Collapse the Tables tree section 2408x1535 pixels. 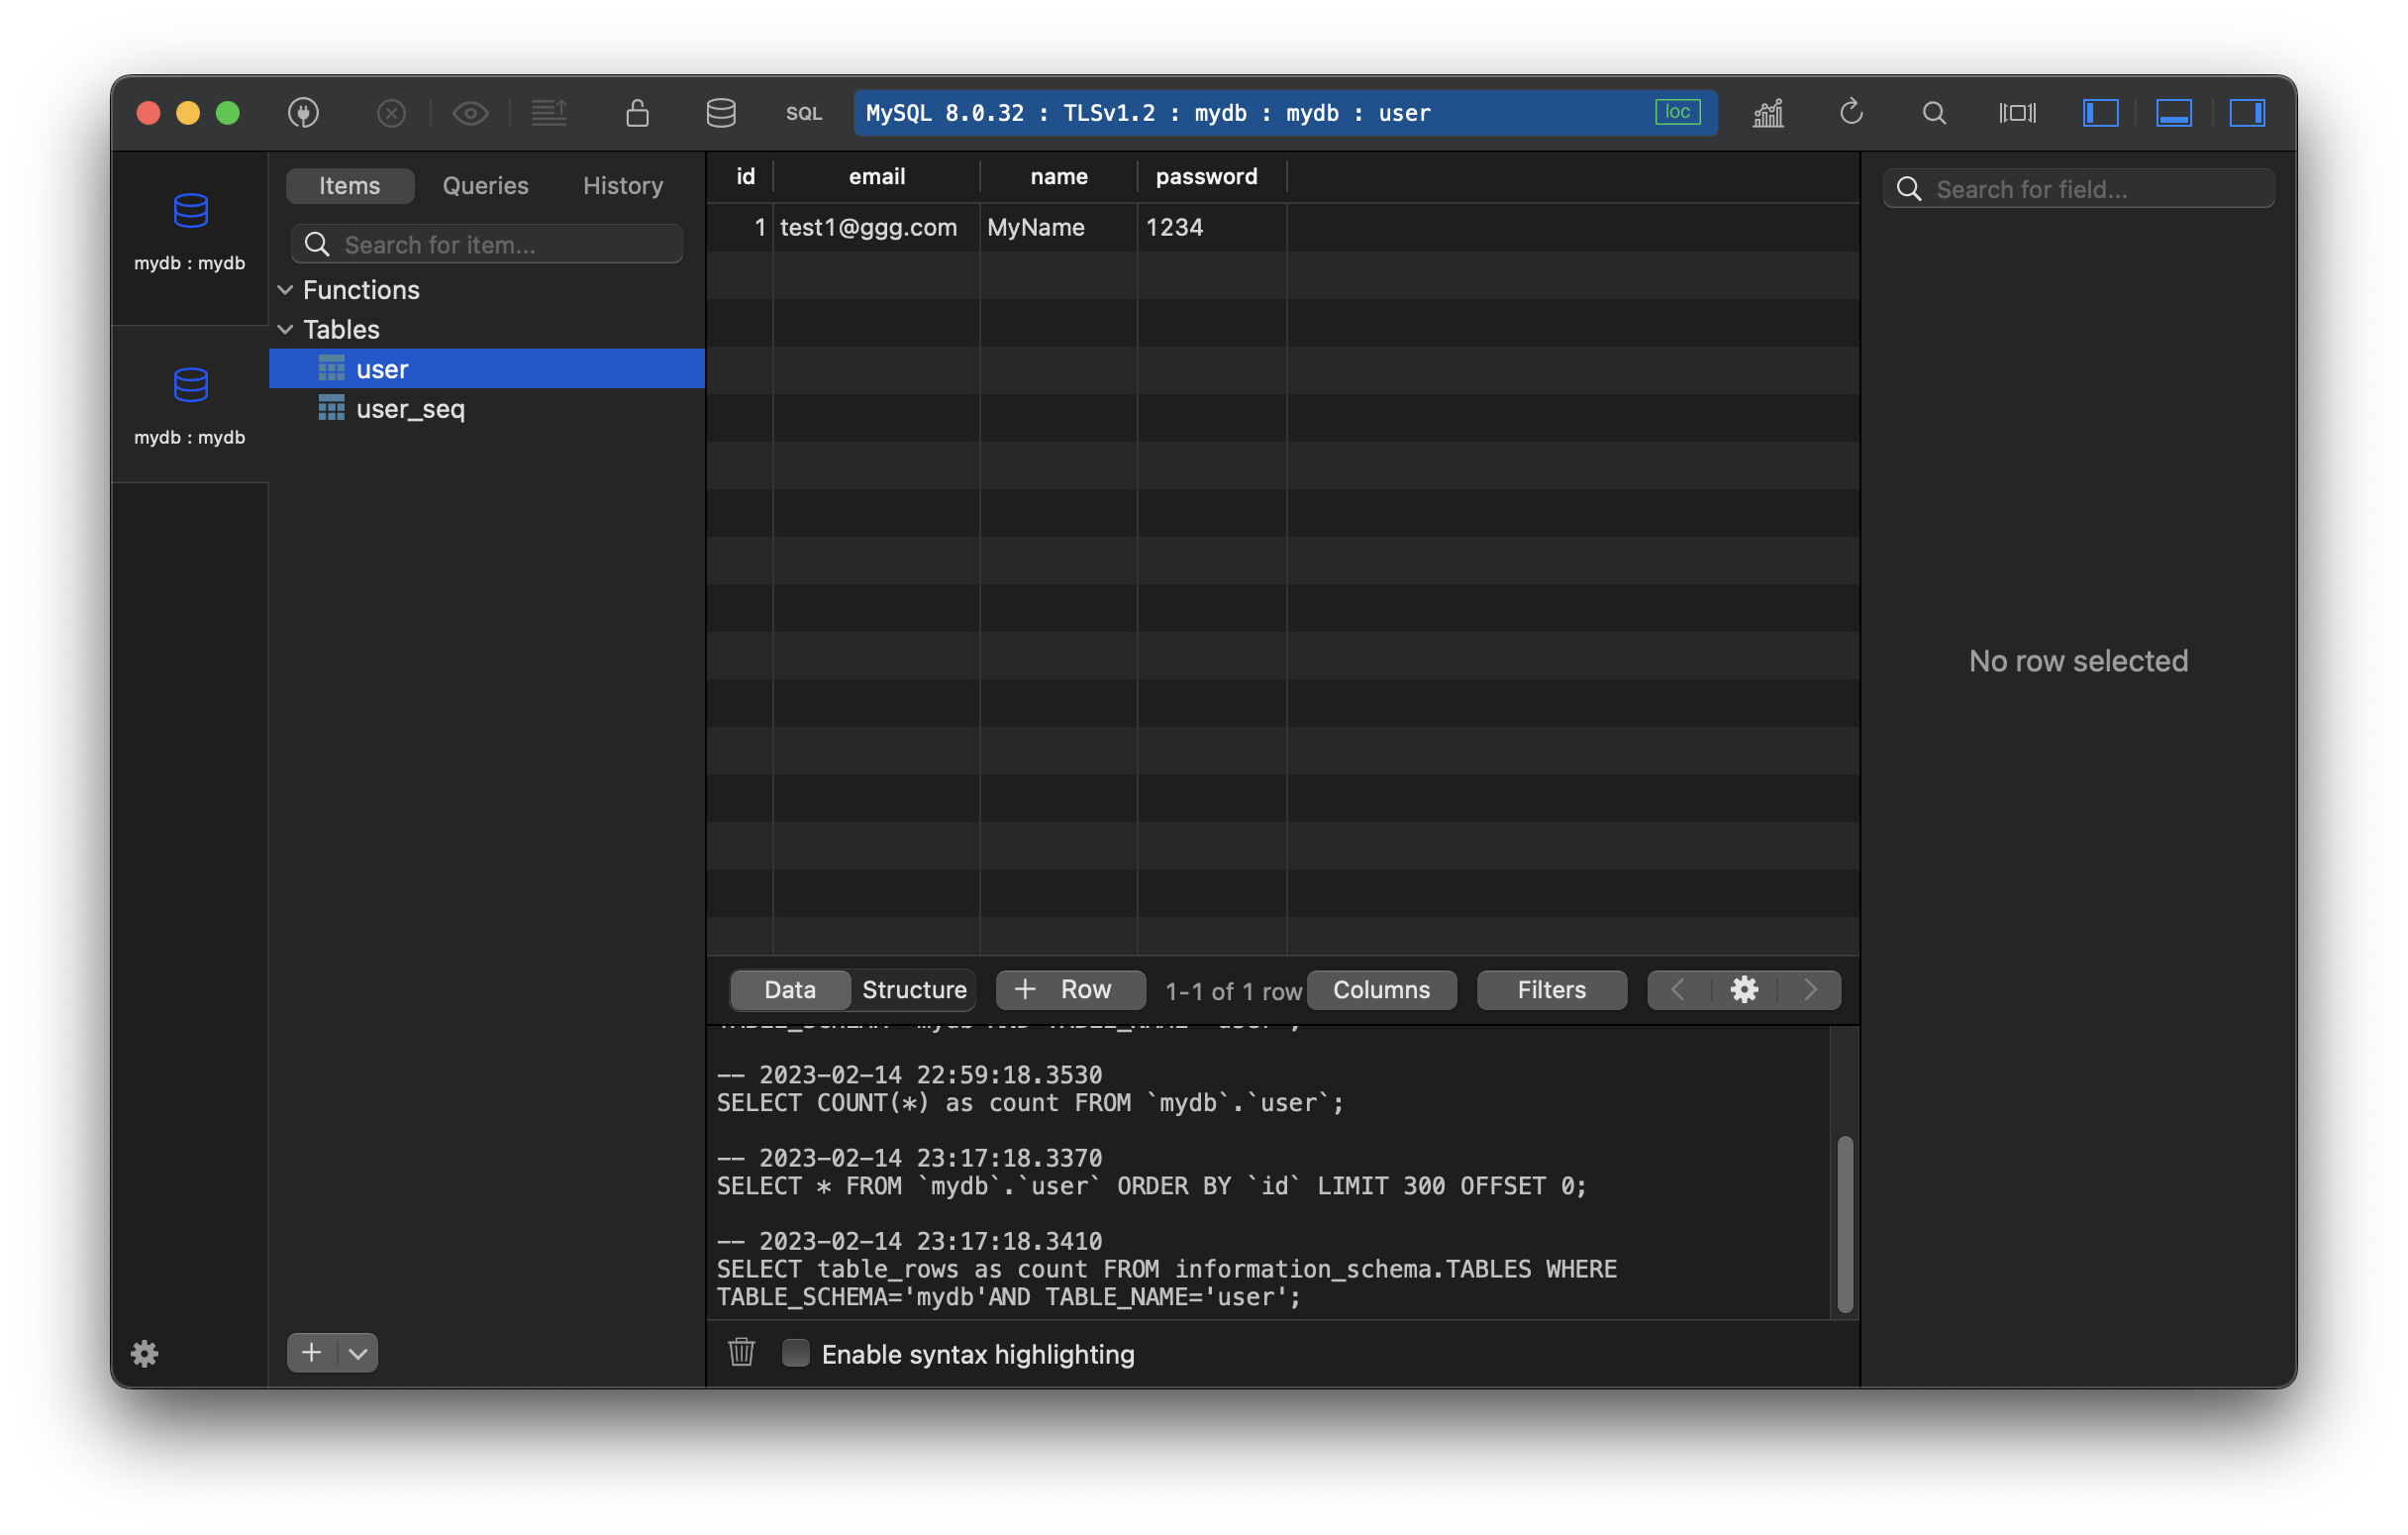(285, 329)
